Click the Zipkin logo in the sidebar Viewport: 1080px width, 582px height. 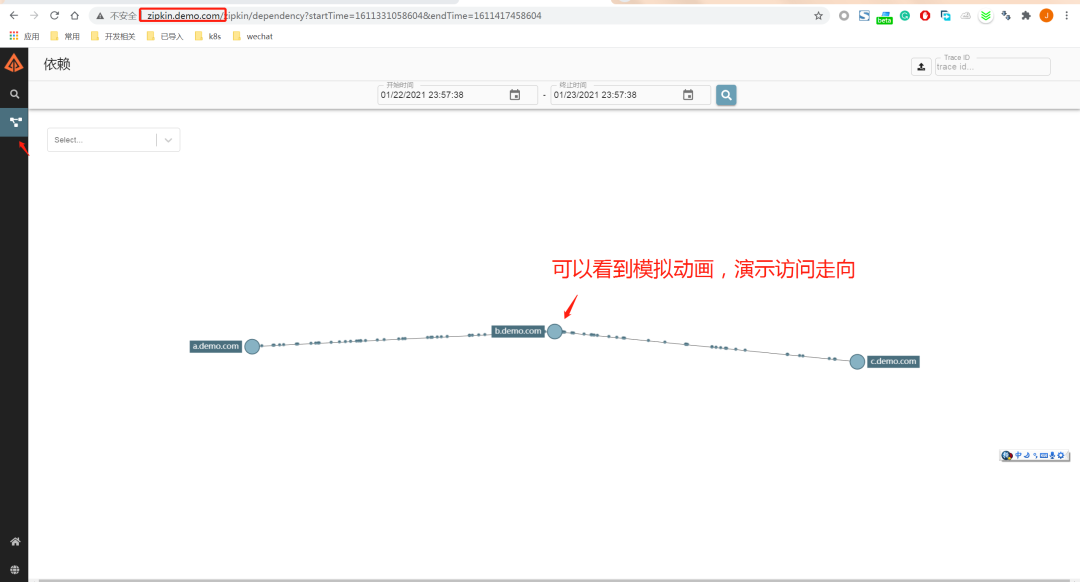click(14, 61)
